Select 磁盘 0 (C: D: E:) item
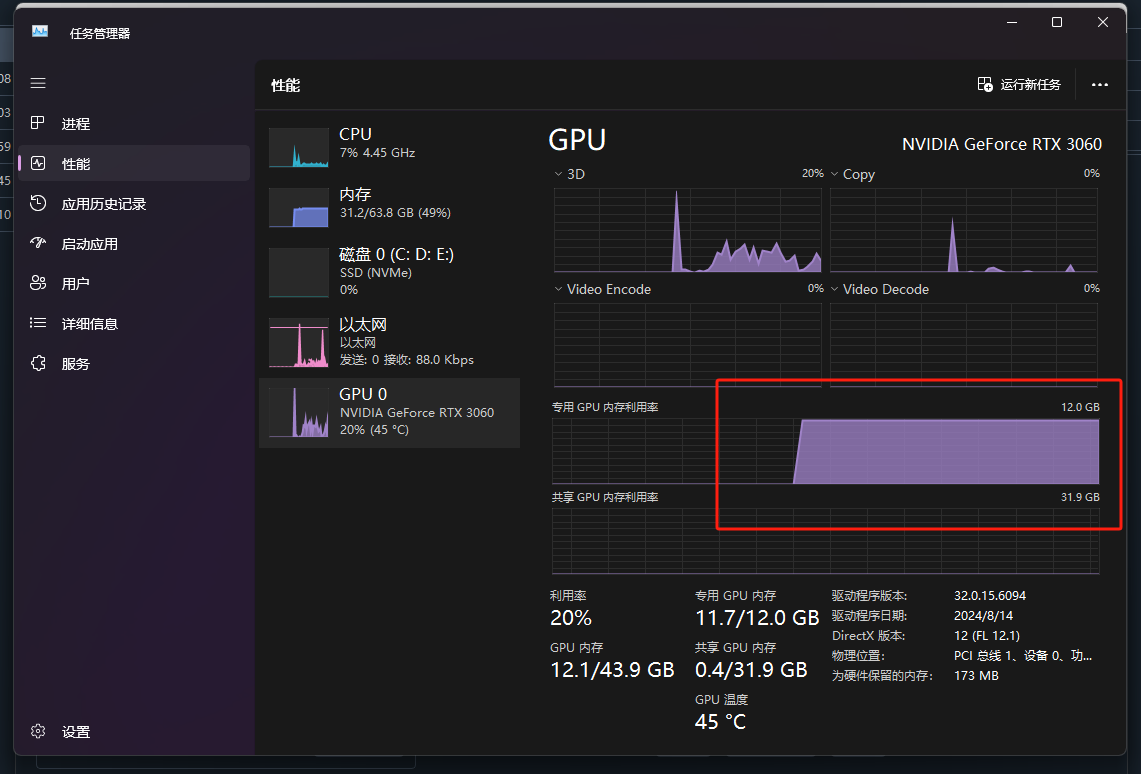This screenshot has height=774, width=1141. click(x=389, y=272)
